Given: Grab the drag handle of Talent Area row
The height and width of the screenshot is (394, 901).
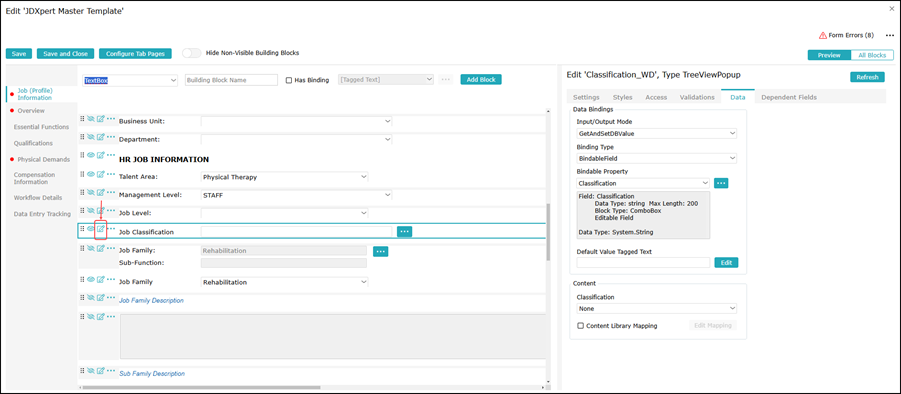Looking at the screenshot, I should click(82, 173).
